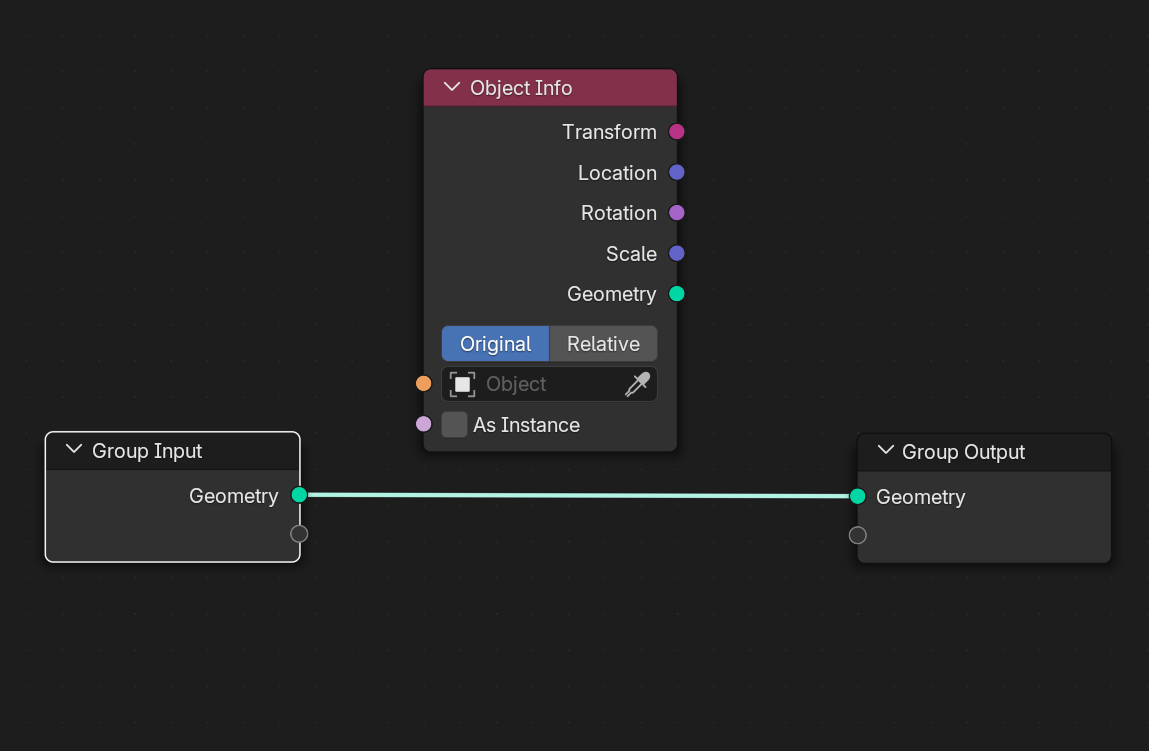
Task: Select the link between Group Input and Output
Action: tap(578, 495)
